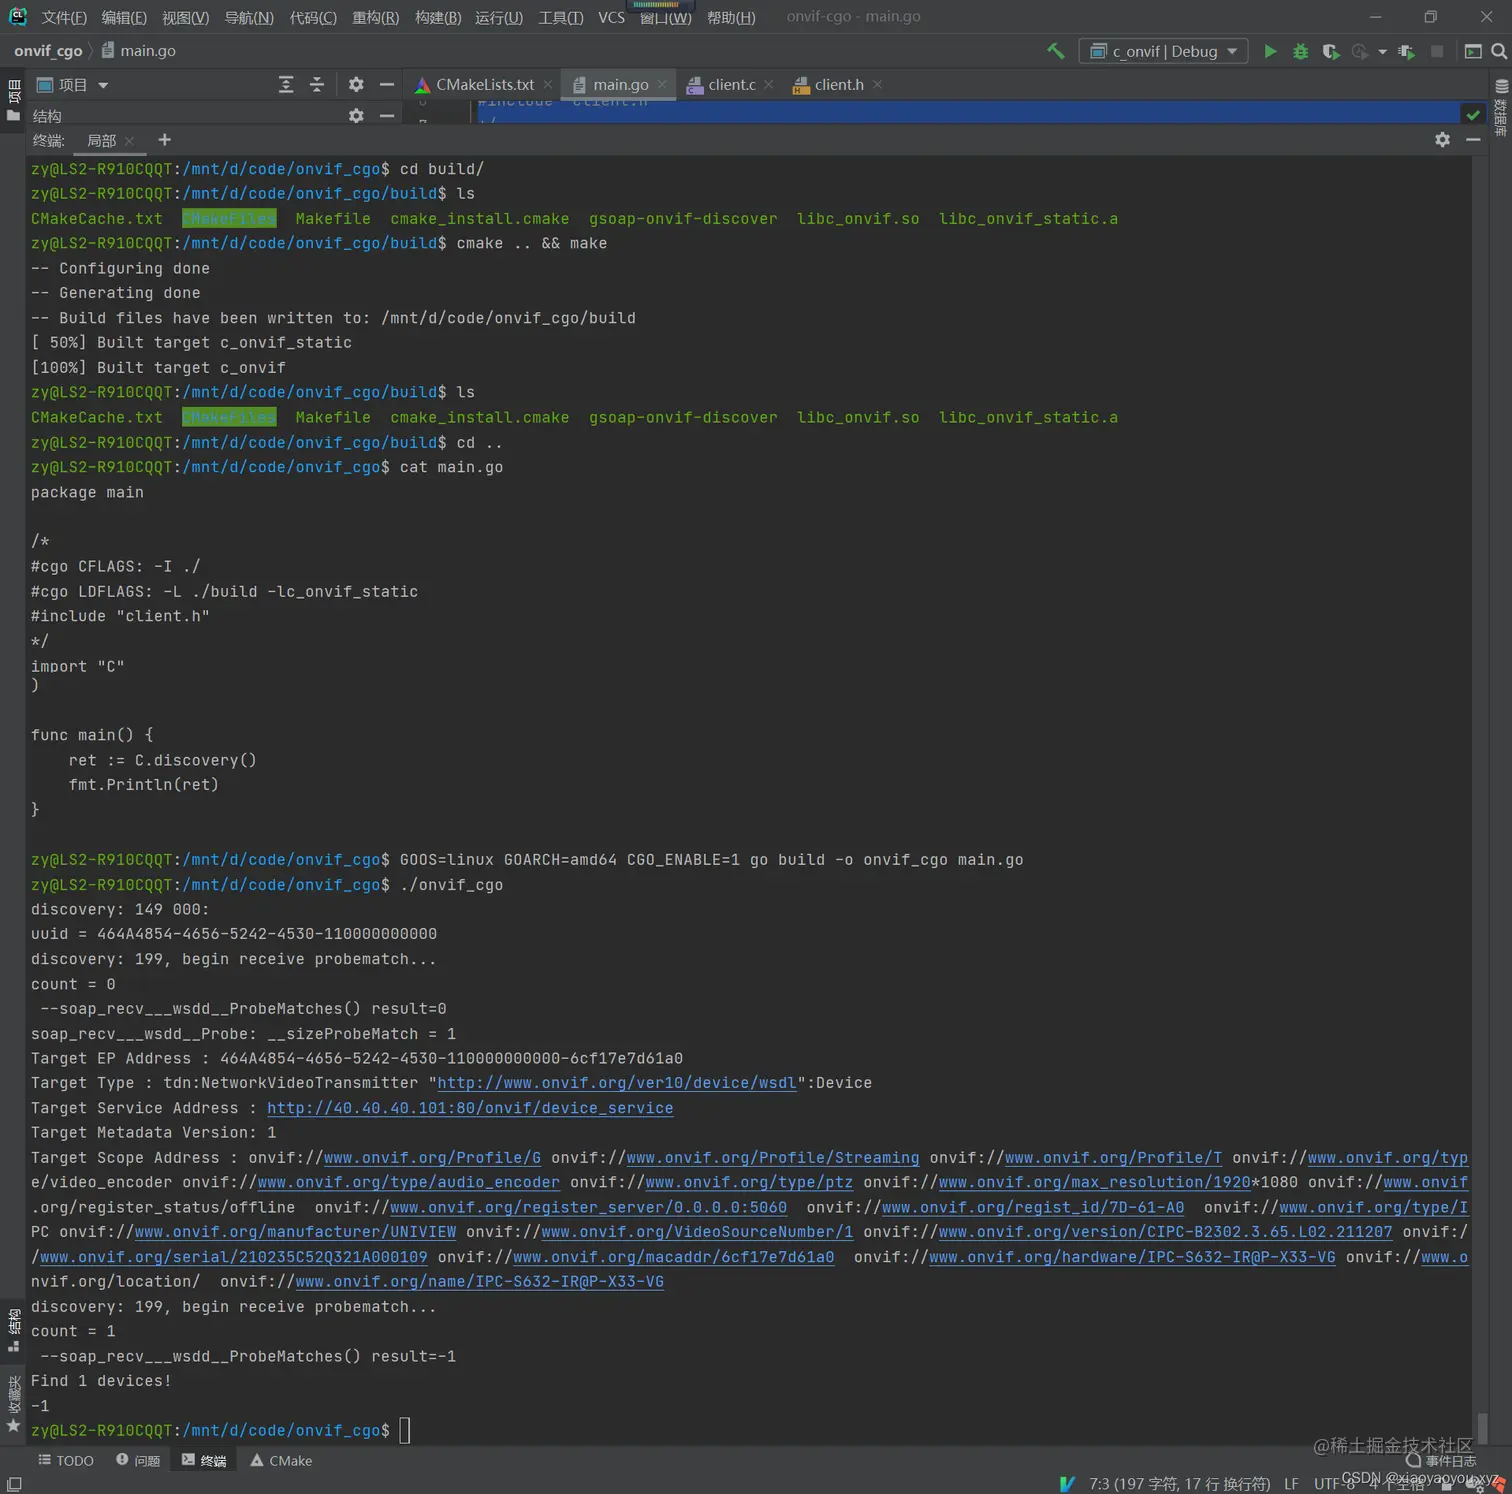Image resolution: width=1512 pixels, height=1494 pixels.
Task: Hide the terminal panel with minus icon
Action: click(x=1473, y=140)
